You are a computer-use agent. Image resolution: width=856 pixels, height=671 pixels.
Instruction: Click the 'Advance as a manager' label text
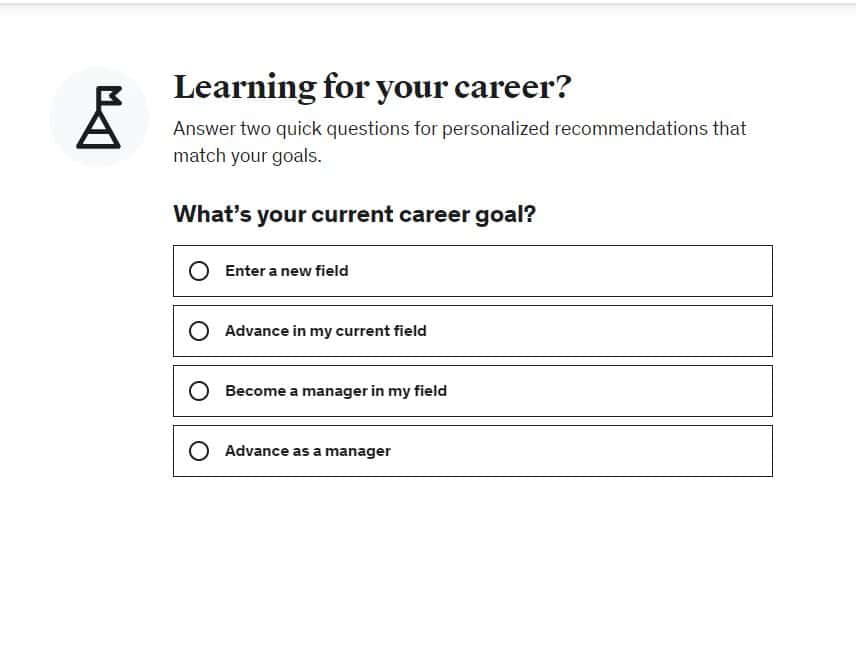308,451
